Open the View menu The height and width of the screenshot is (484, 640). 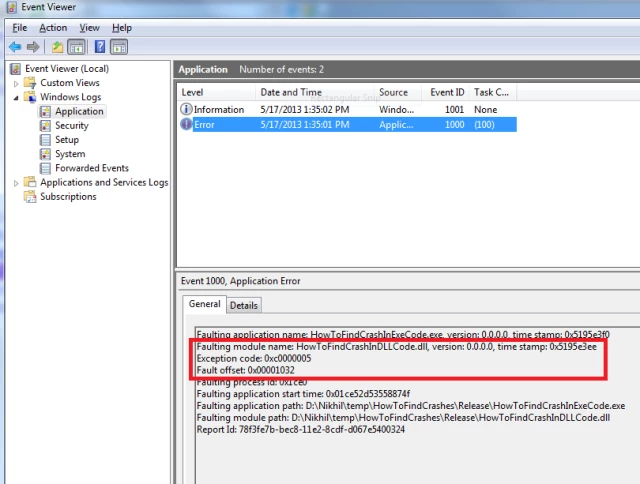click(89, 28)
